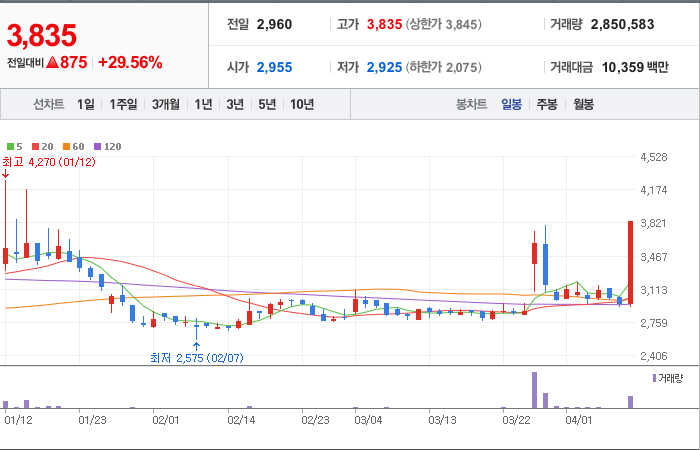Click the 01/23 date axis label
Viewport: 700px width, 450px height.
coord(92,421)
